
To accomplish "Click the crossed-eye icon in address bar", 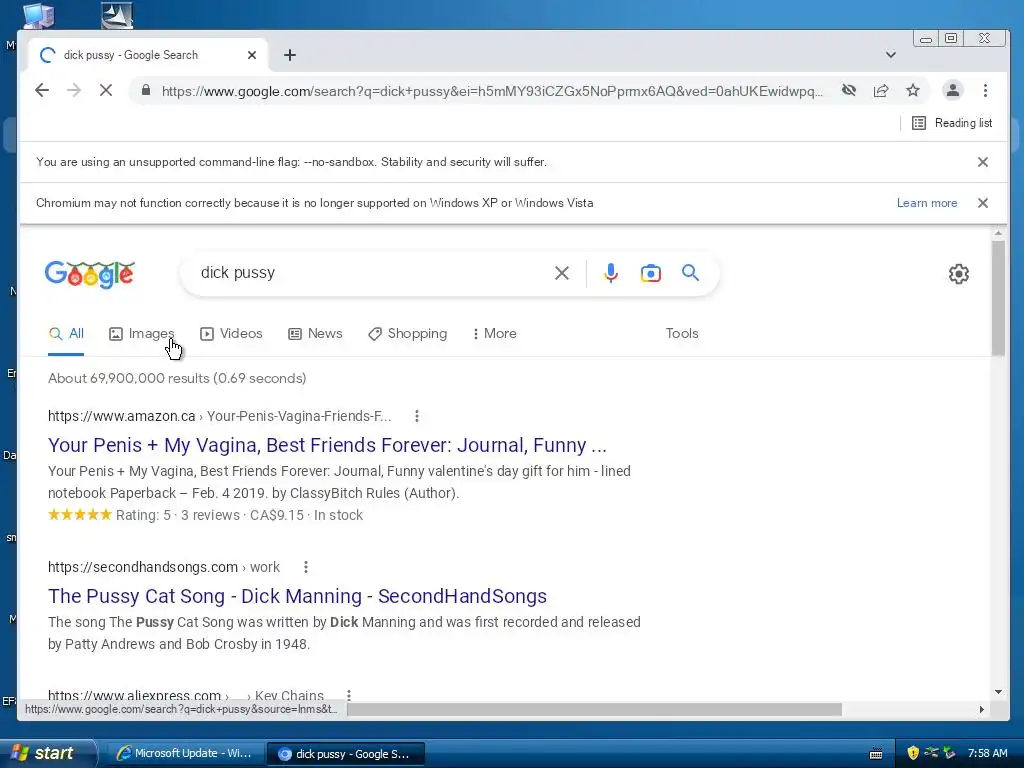I will coord(849,90).
